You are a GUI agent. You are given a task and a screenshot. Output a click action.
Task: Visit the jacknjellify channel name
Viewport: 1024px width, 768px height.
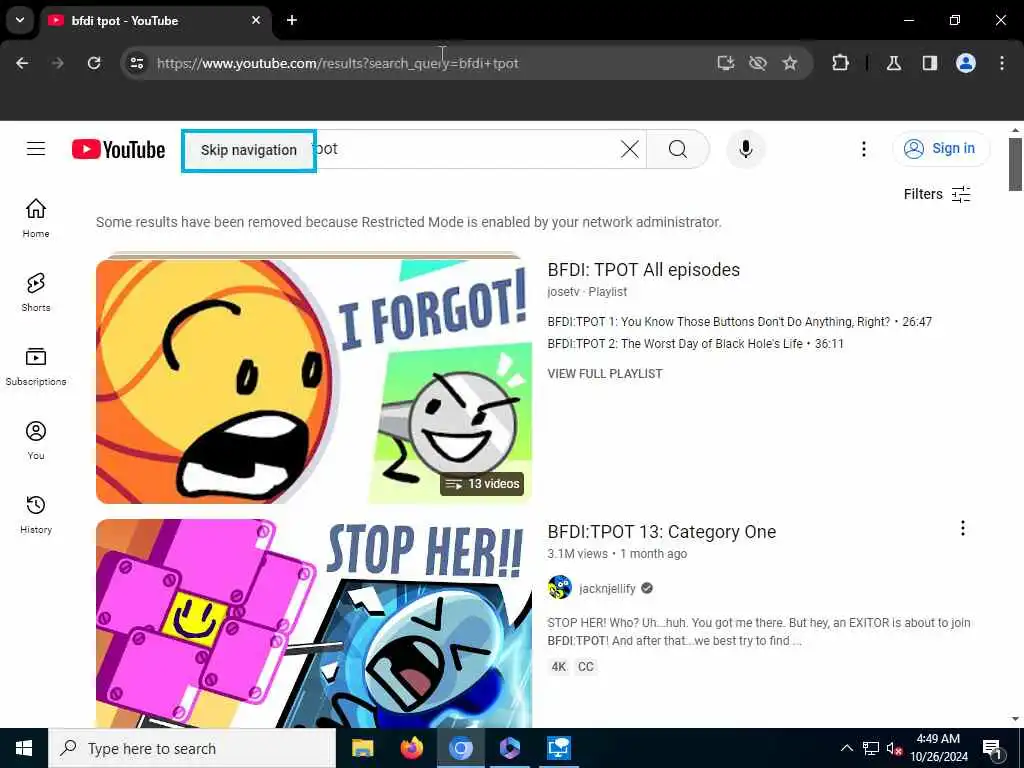607,588
